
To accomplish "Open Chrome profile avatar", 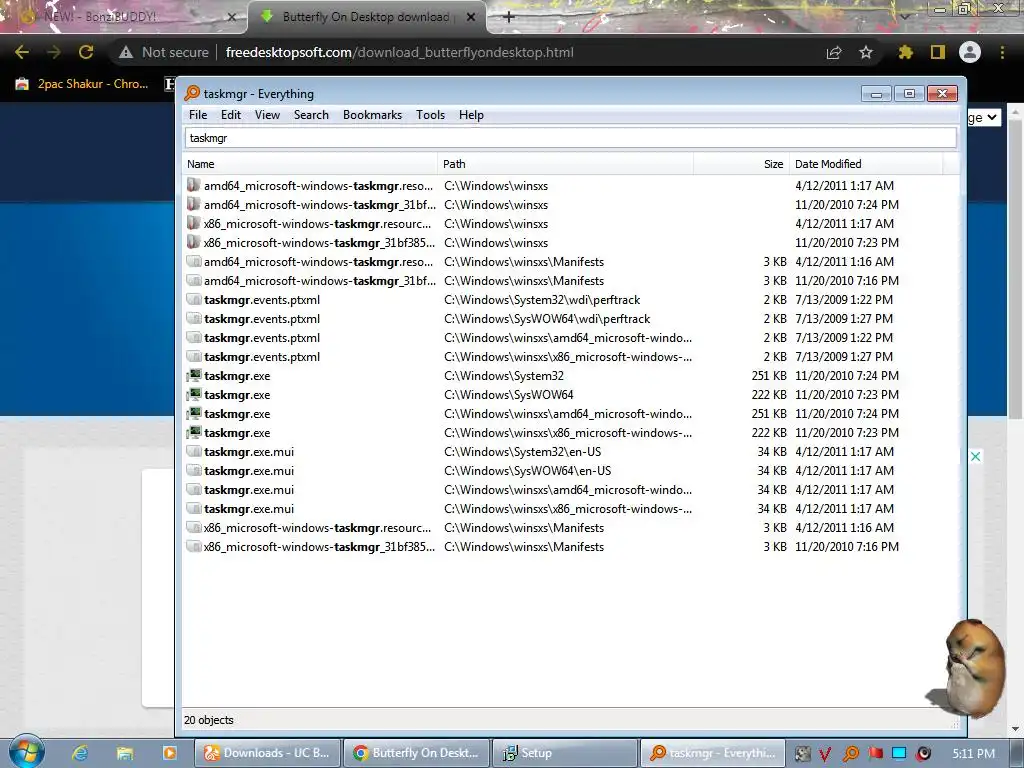I will 970,52.
